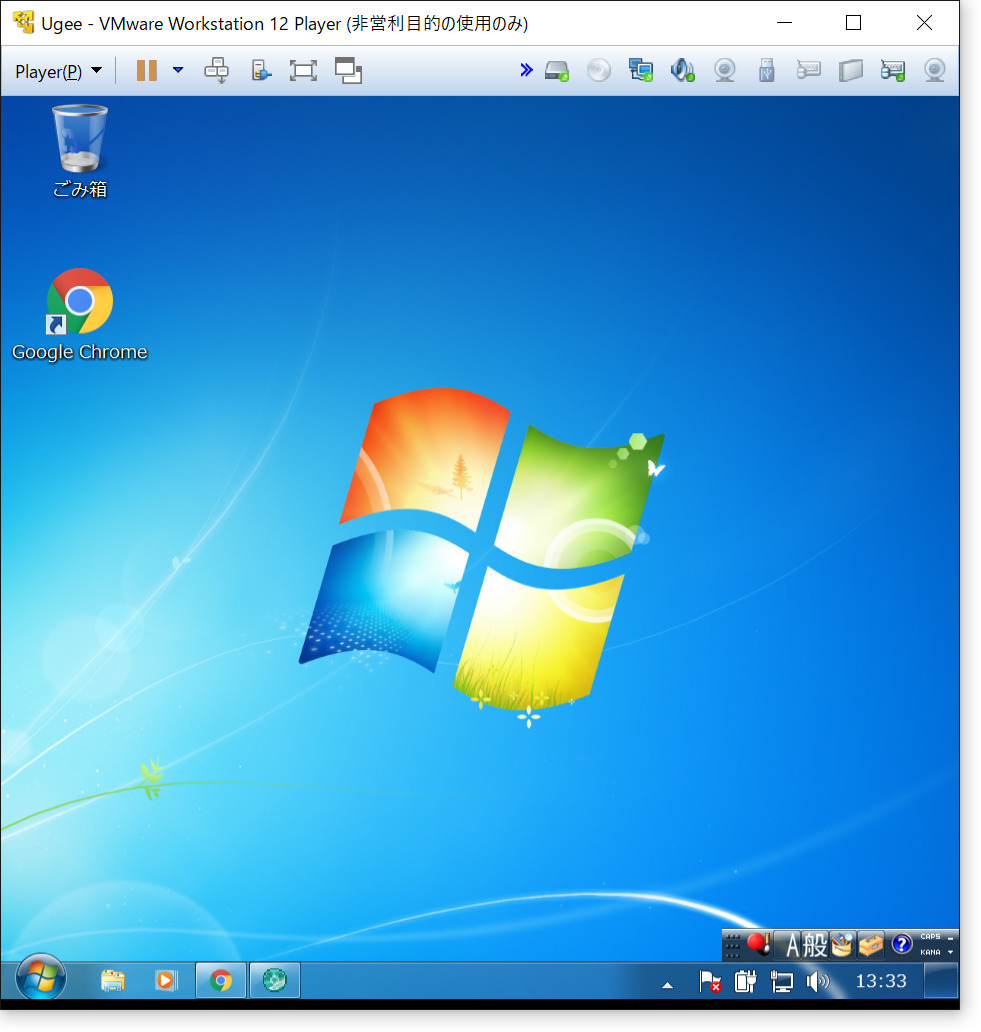The image size is (981, 1032).
Task: Open the language bar options down arrow
Action: (x=950, y=952)
